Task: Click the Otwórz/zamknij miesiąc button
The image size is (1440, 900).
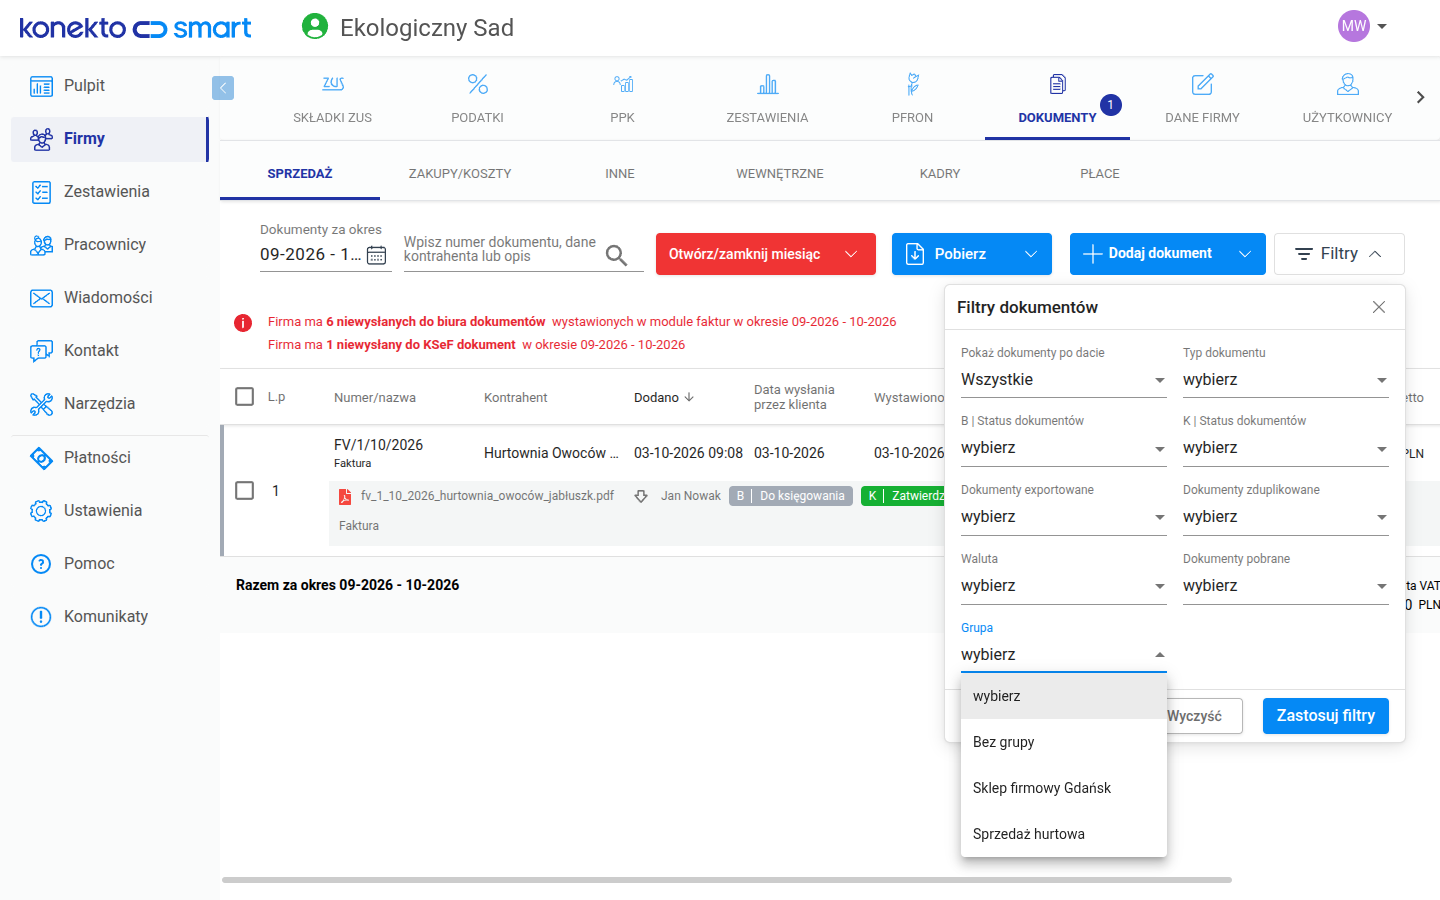Action: [766, 254]
